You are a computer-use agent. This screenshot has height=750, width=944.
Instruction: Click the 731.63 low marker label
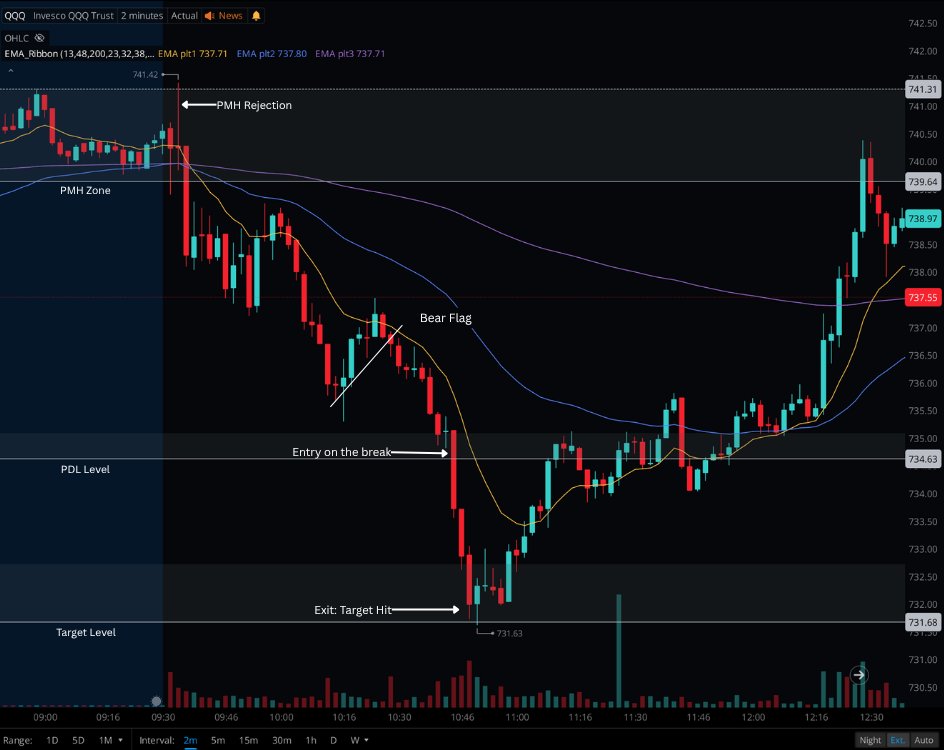point(509,633)
